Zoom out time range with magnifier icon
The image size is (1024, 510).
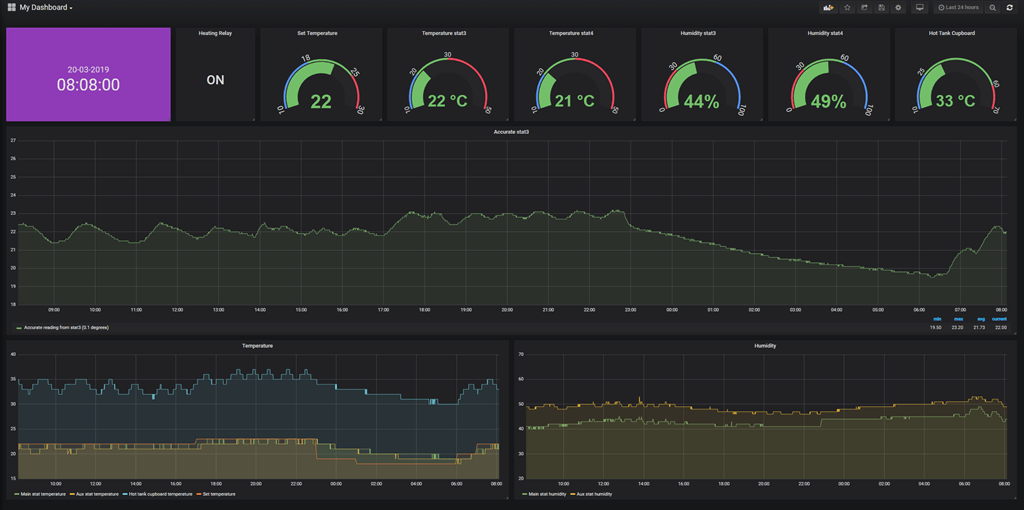(993, 8)
